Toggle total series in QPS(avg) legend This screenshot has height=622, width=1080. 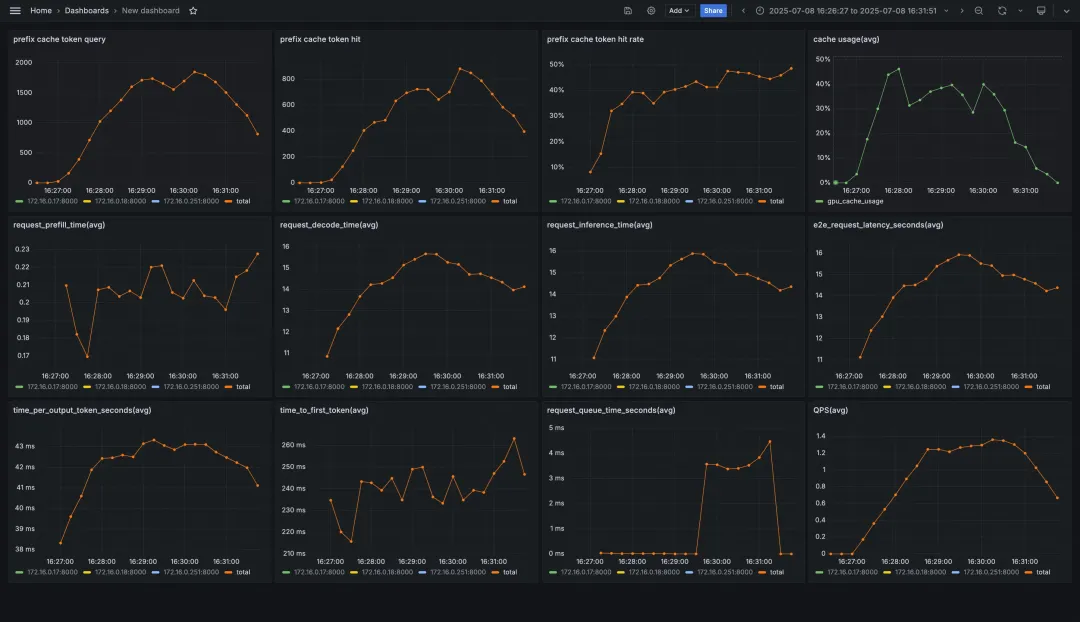coord(1037,572)
